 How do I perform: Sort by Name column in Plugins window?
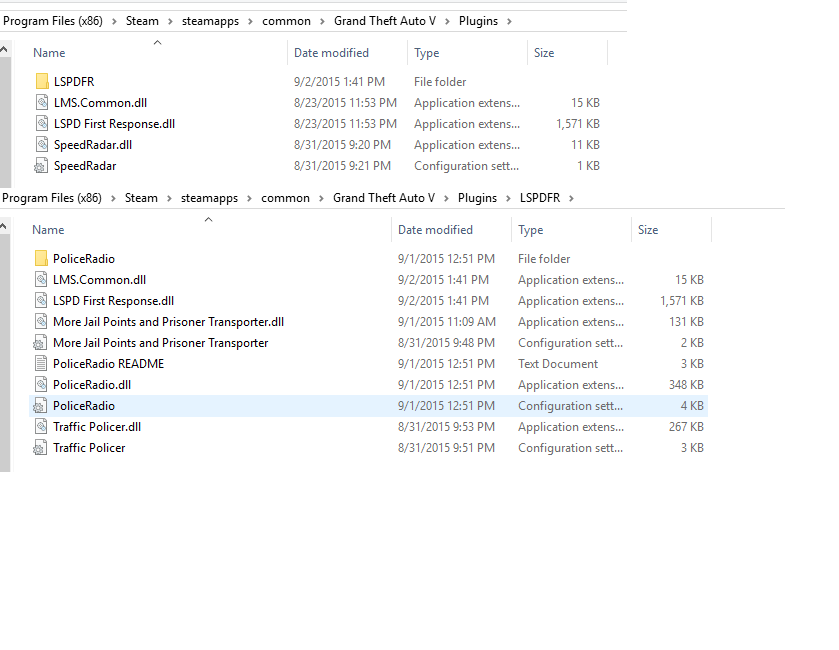click(49, 53)
